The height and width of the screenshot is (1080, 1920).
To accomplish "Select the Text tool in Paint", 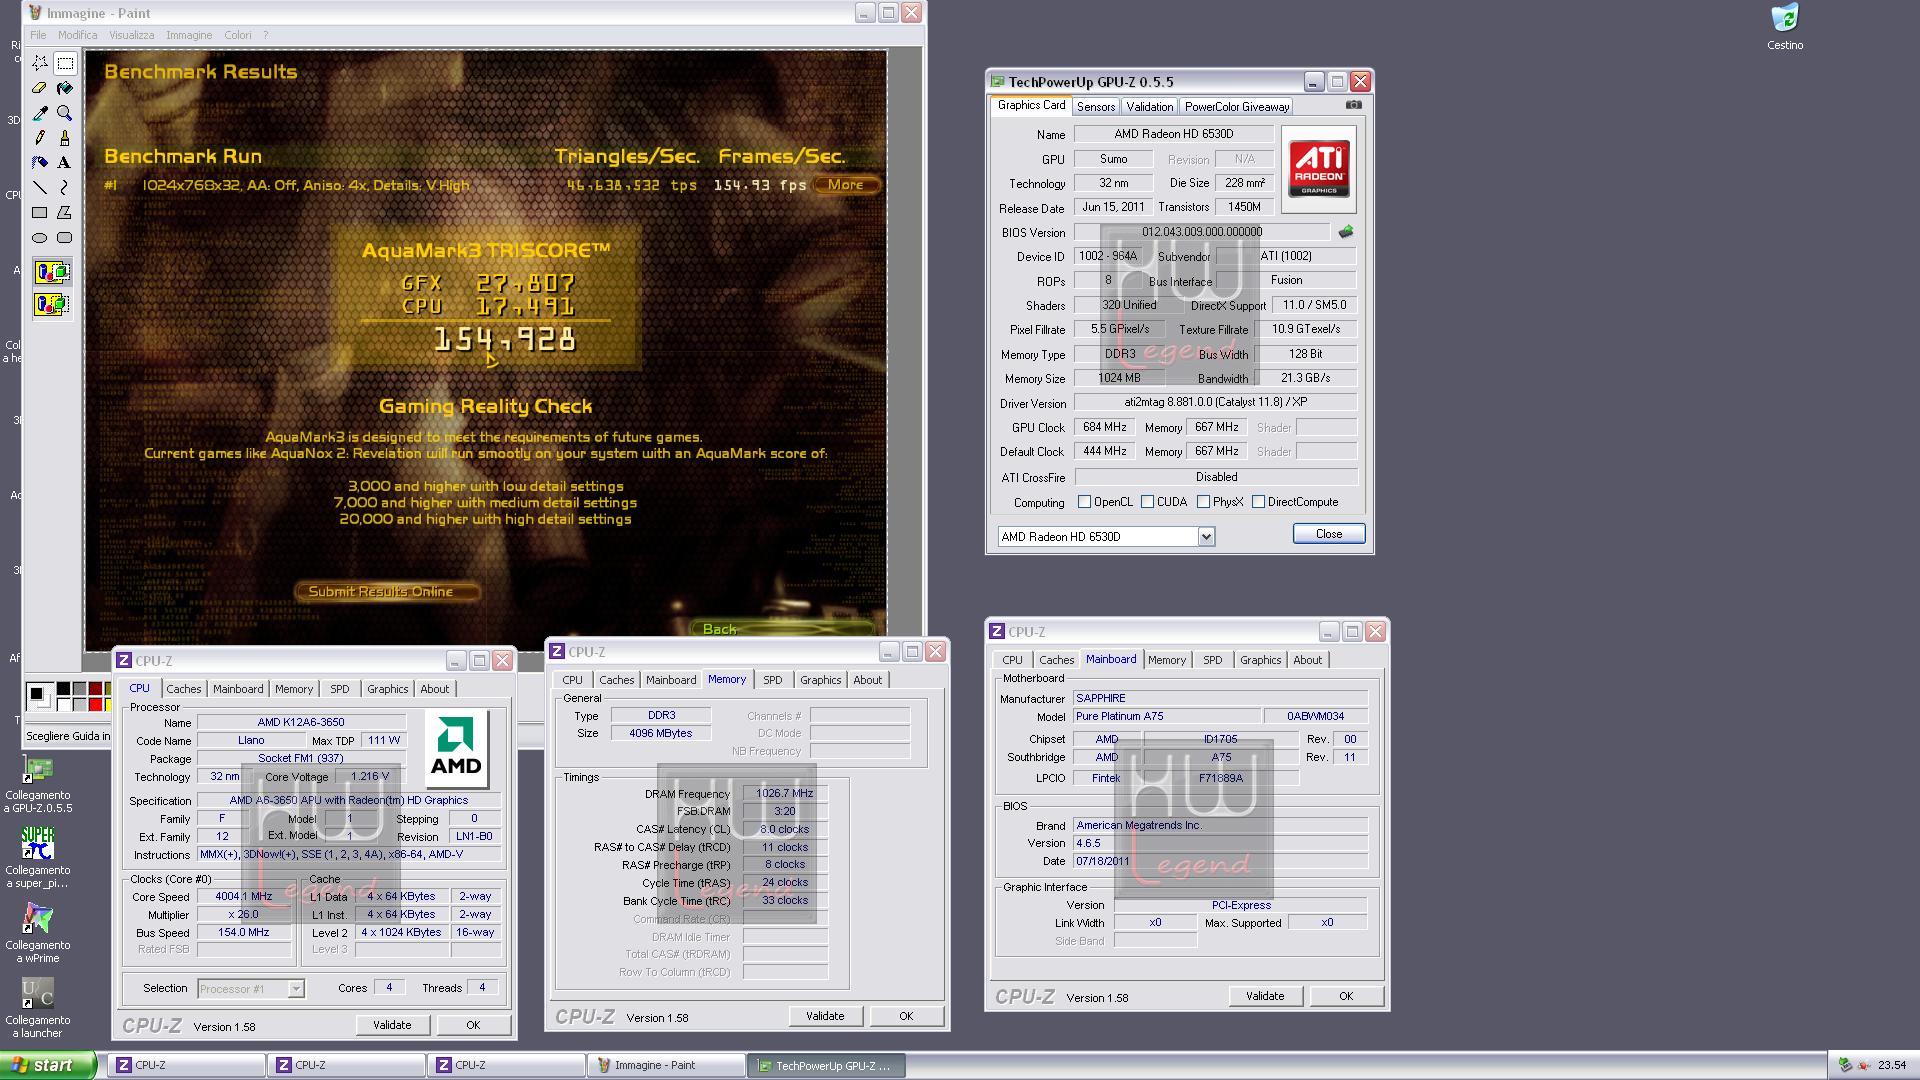I will tap(65, 162).
